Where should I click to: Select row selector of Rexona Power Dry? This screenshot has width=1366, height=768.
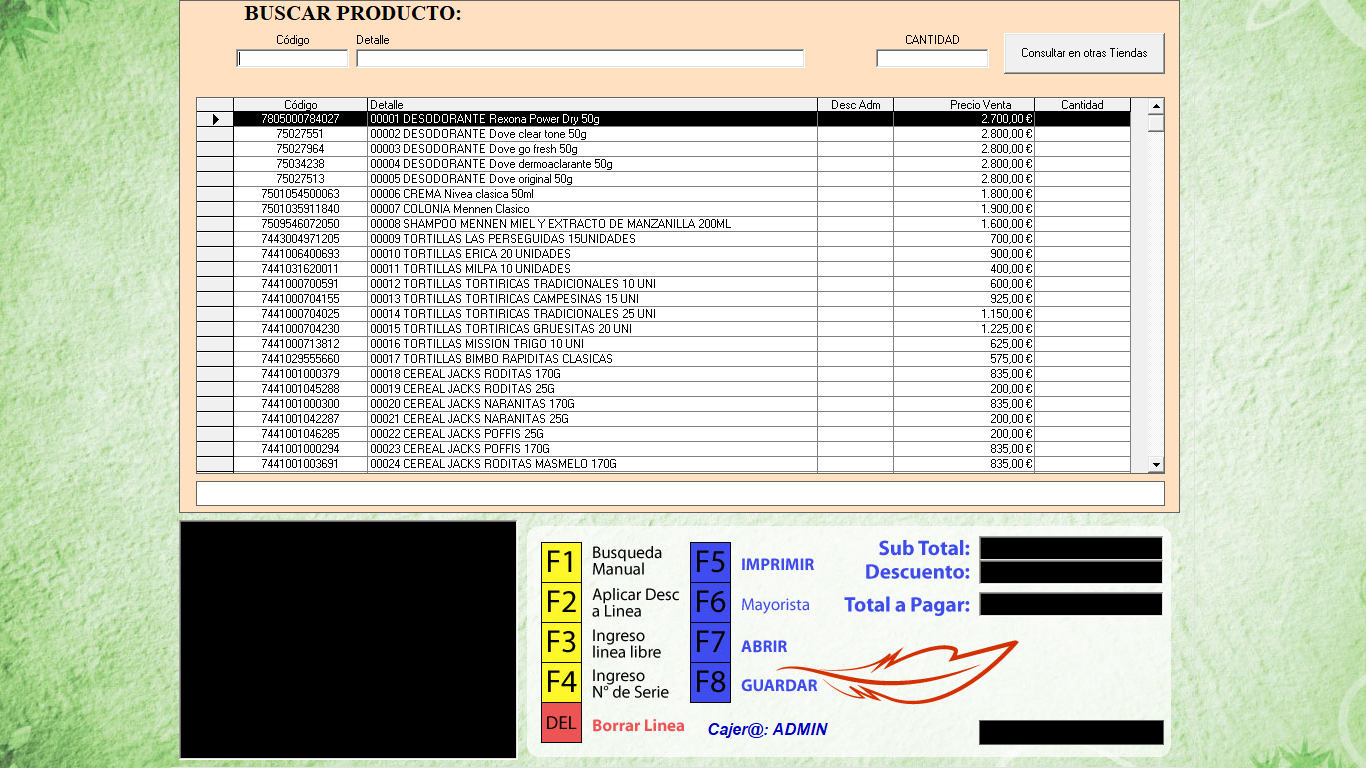coord(215,119)
